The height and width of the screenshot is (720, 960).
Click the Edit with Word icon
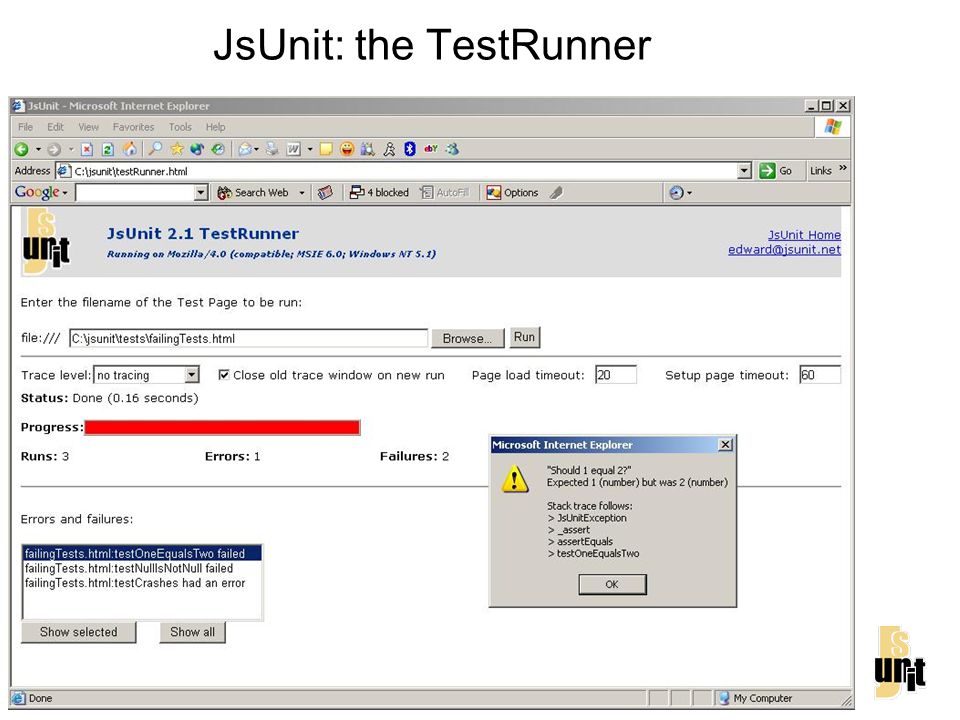[294, 149]
